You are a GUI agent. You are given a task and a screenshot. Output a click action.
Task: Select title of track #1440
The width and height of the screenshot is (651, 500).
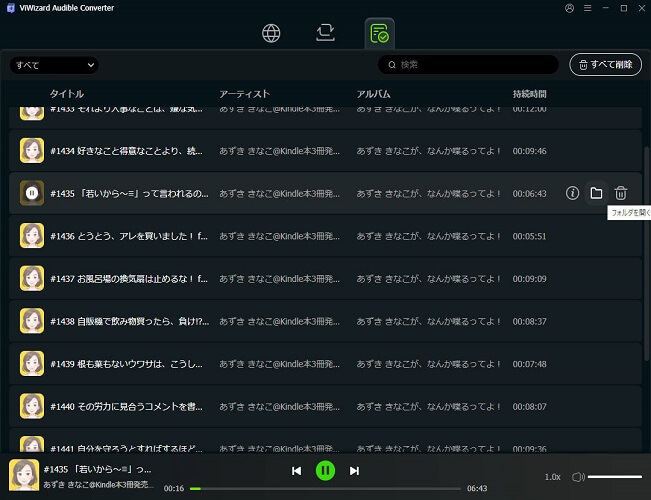point(127,407)
